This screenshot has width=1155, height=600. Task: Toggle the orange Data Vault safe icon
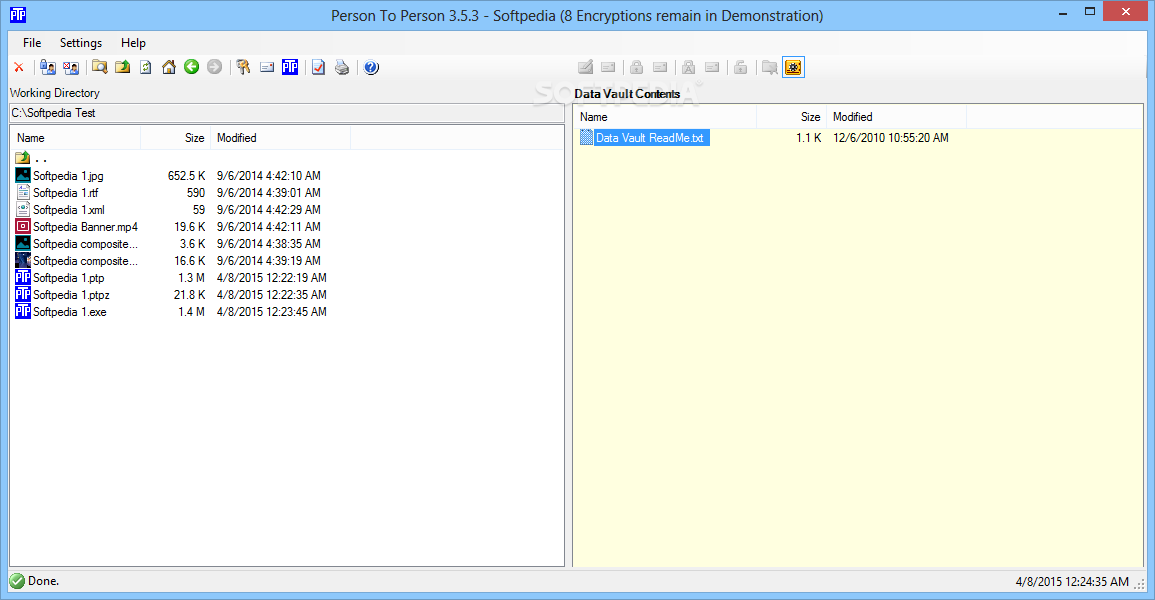[x=793, y=68]
